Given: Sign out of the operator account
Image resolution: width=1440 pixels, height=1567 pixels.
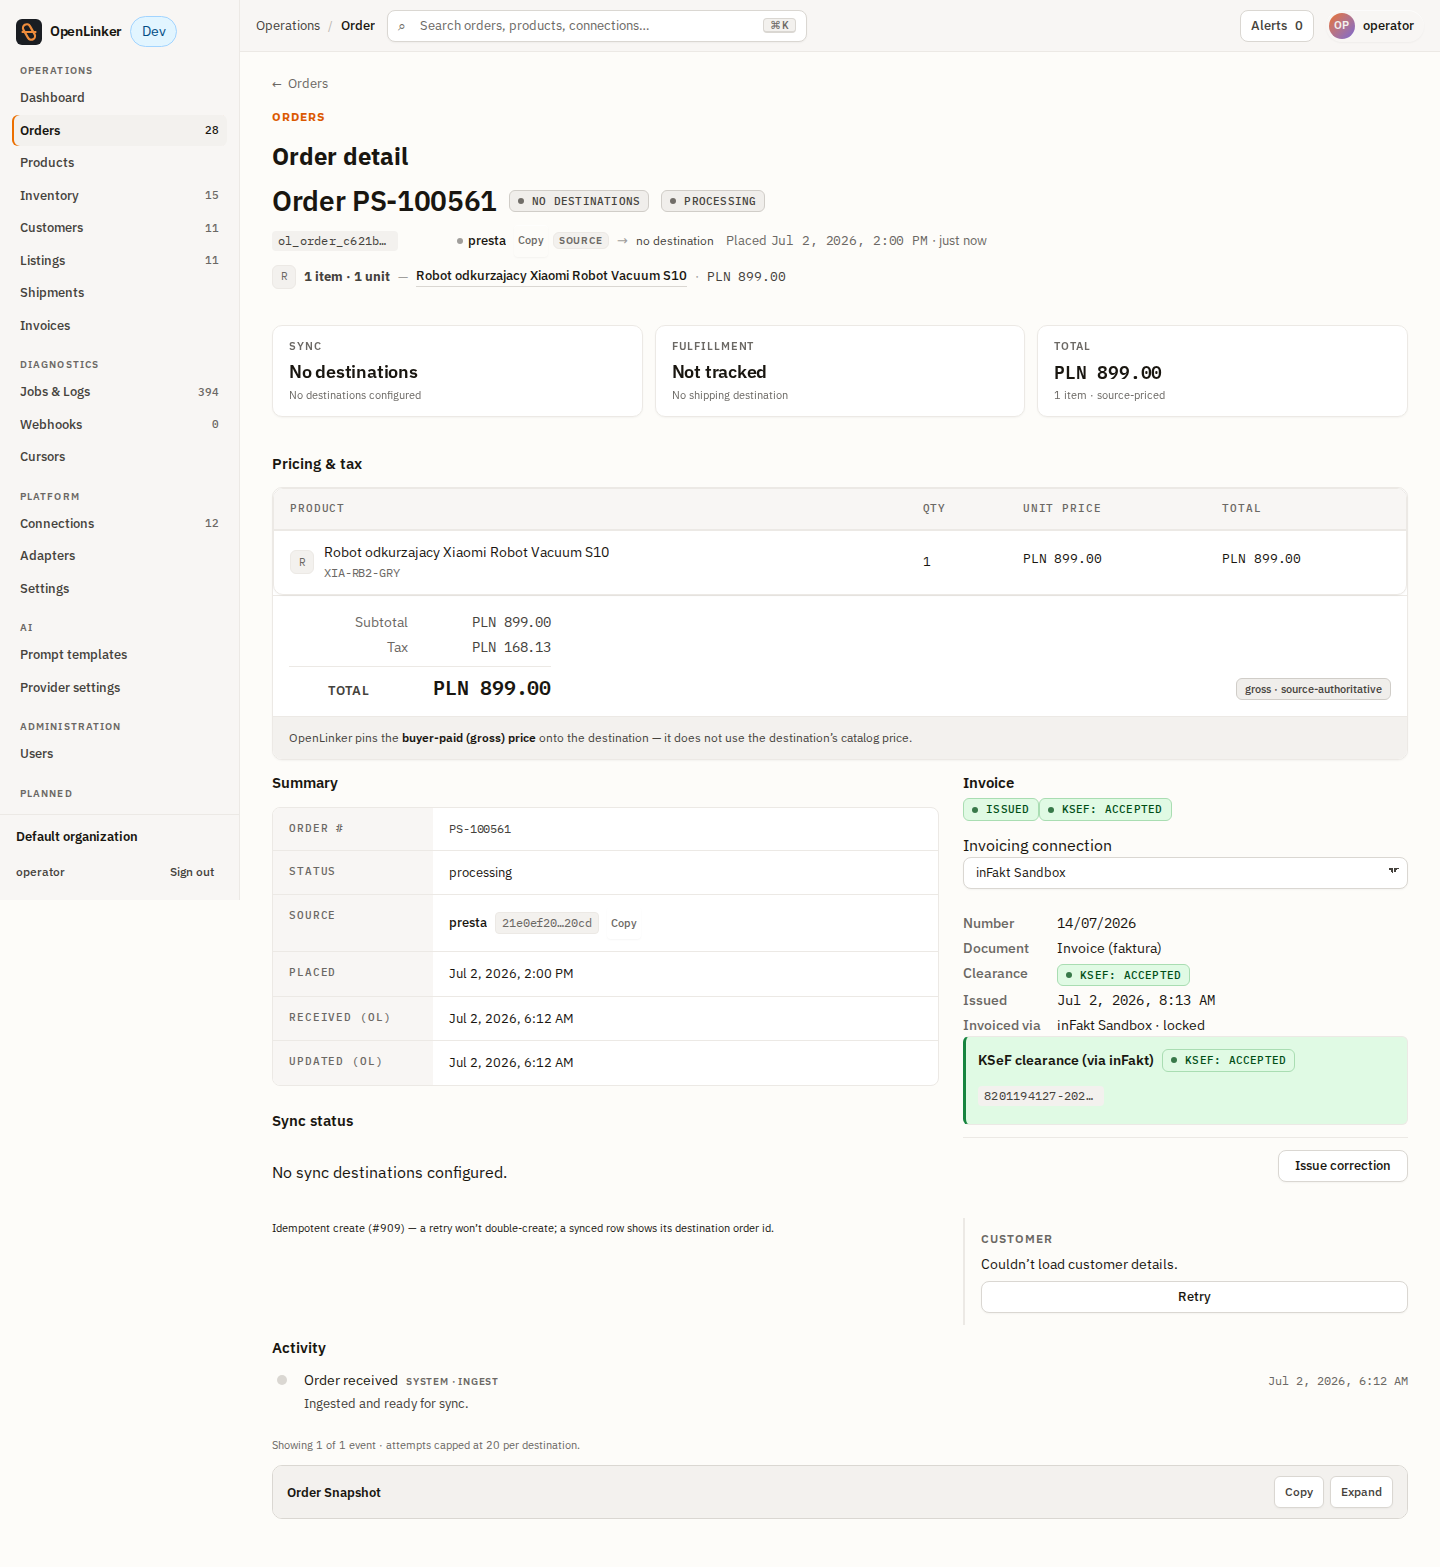Looking at the screenshot, I should tap(192, 873).
